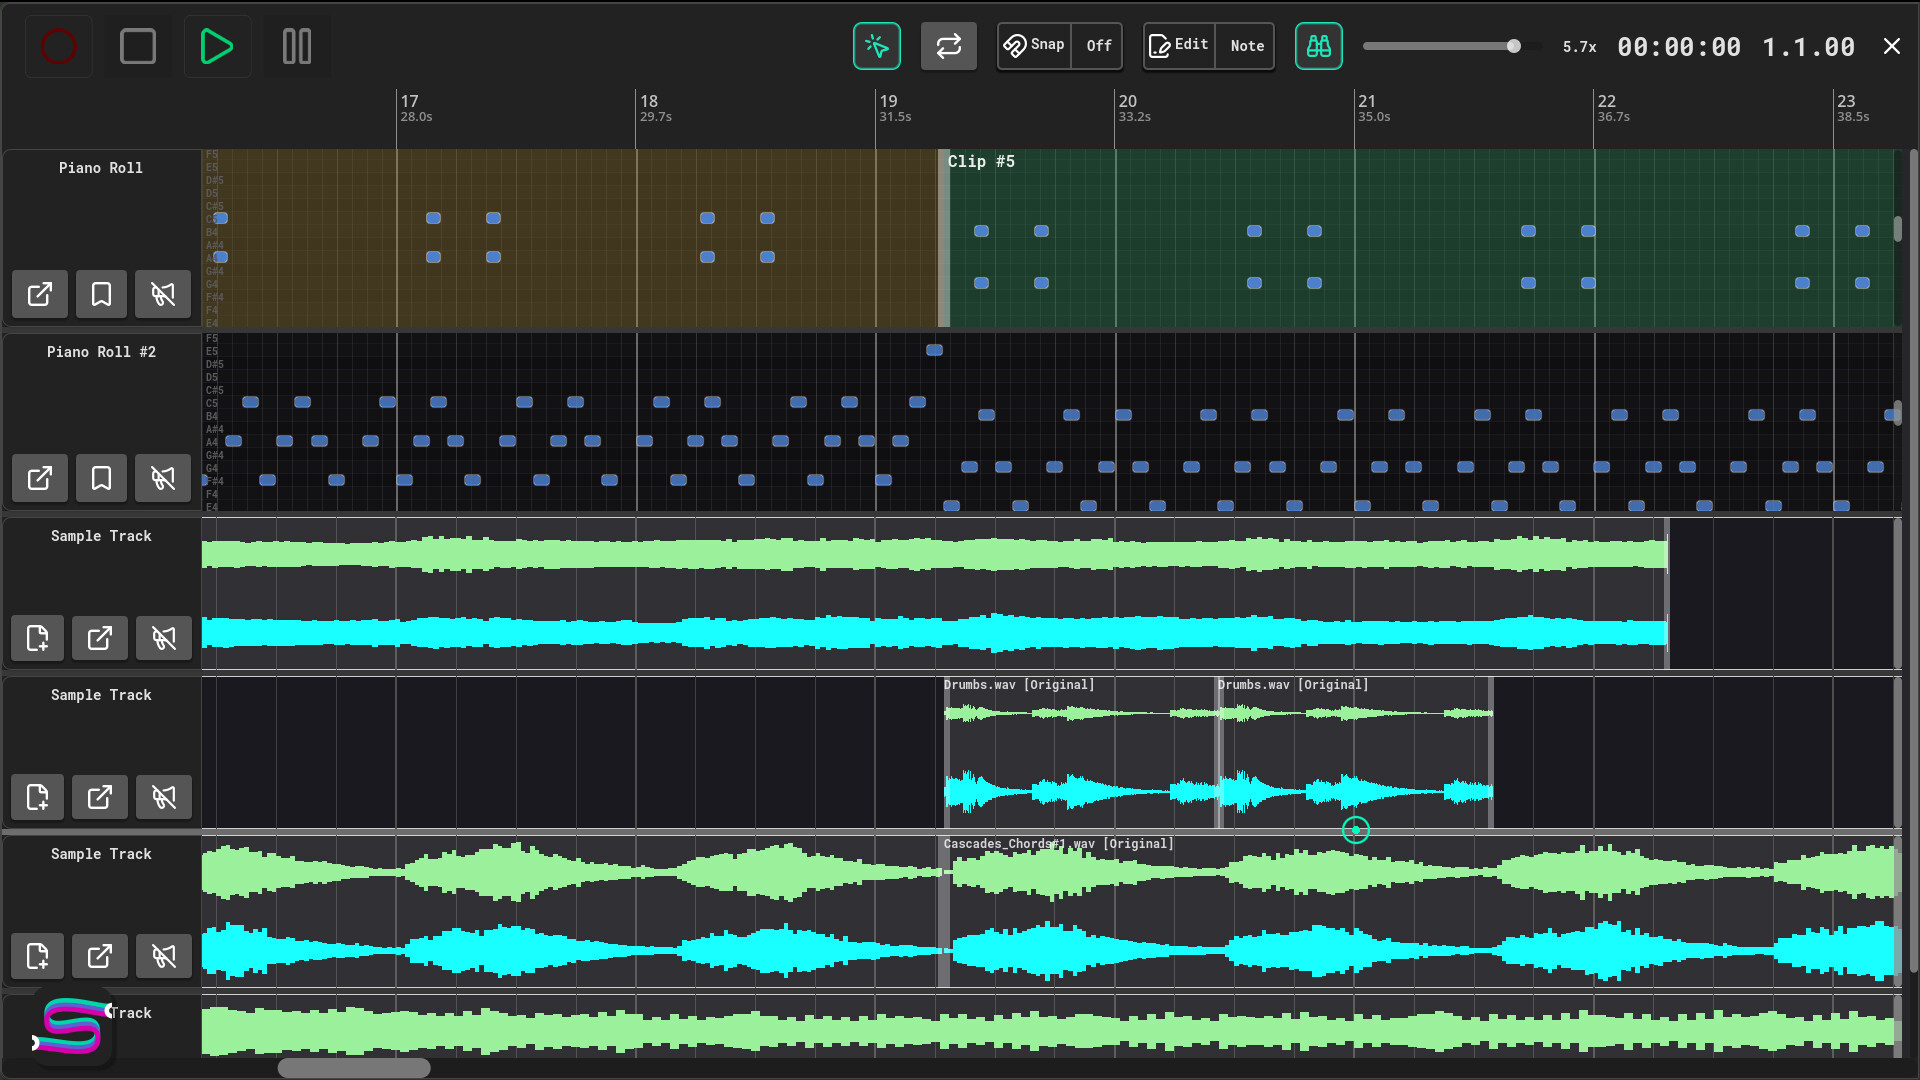Click bar 21 marker on the timeline
The height and width of the screenshot is (1080, 1920).
coord(1367,101)
